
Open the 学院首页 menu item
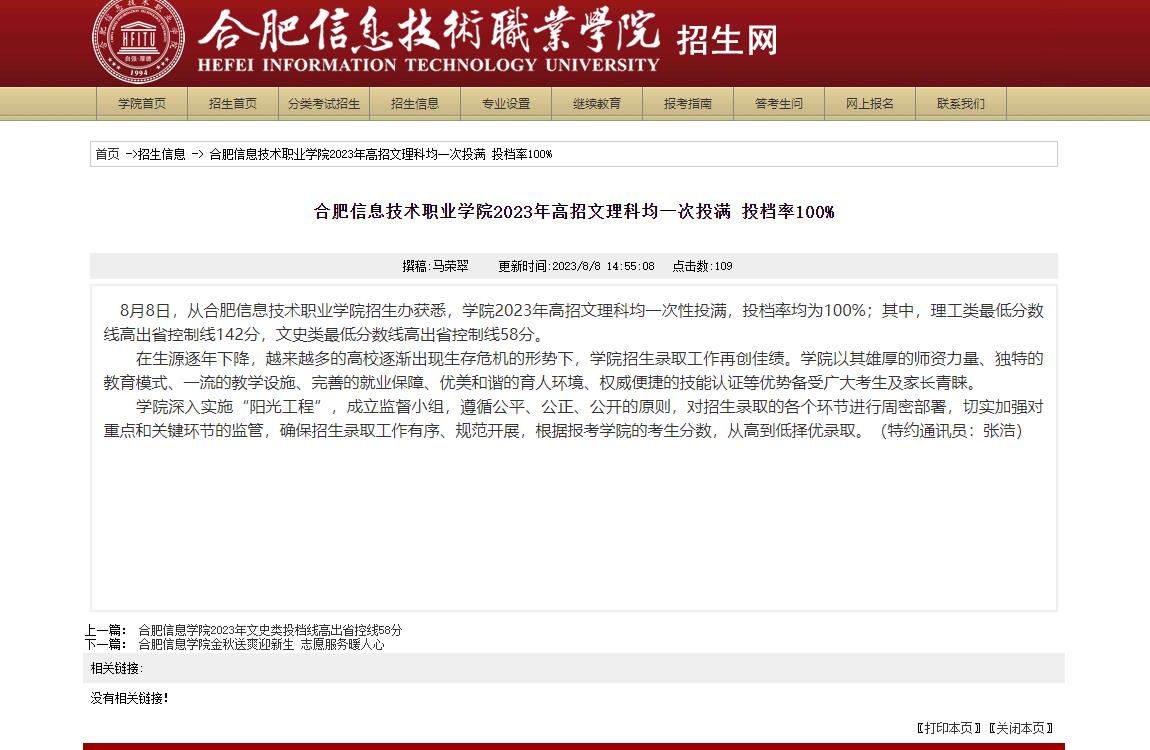pyautogui.click(x=142, y=103)
